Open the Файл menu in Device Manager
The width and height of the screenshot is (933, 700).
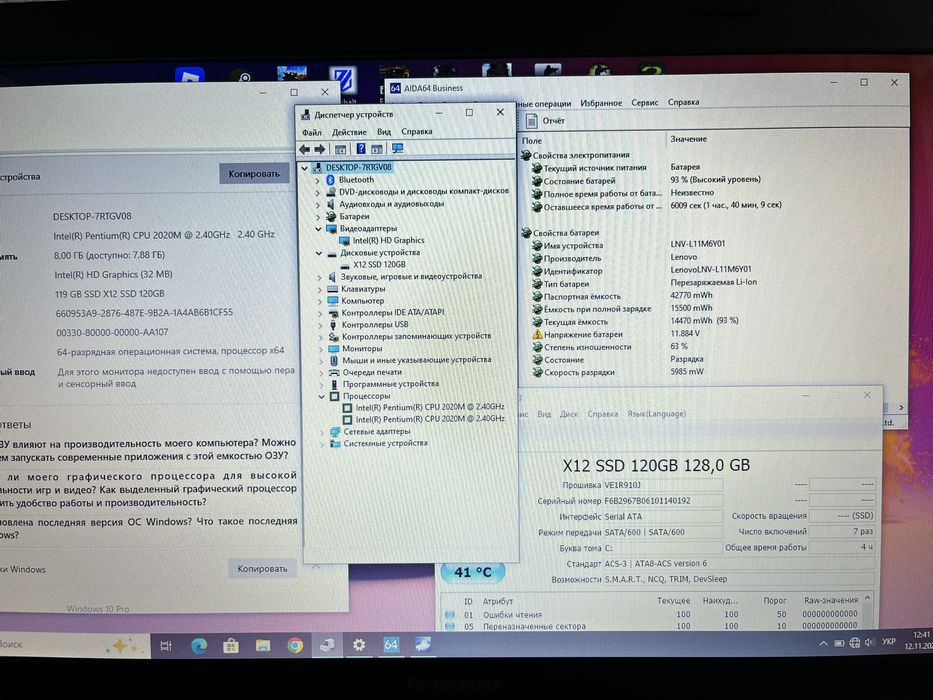pos(311,132)
